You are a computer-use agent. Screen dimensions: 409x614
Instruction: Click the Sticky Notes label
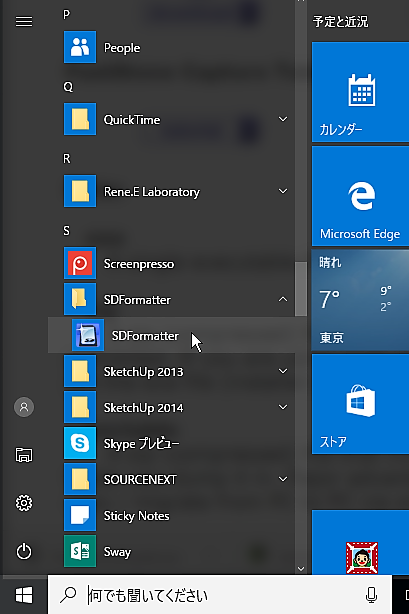tap(136, 516)
